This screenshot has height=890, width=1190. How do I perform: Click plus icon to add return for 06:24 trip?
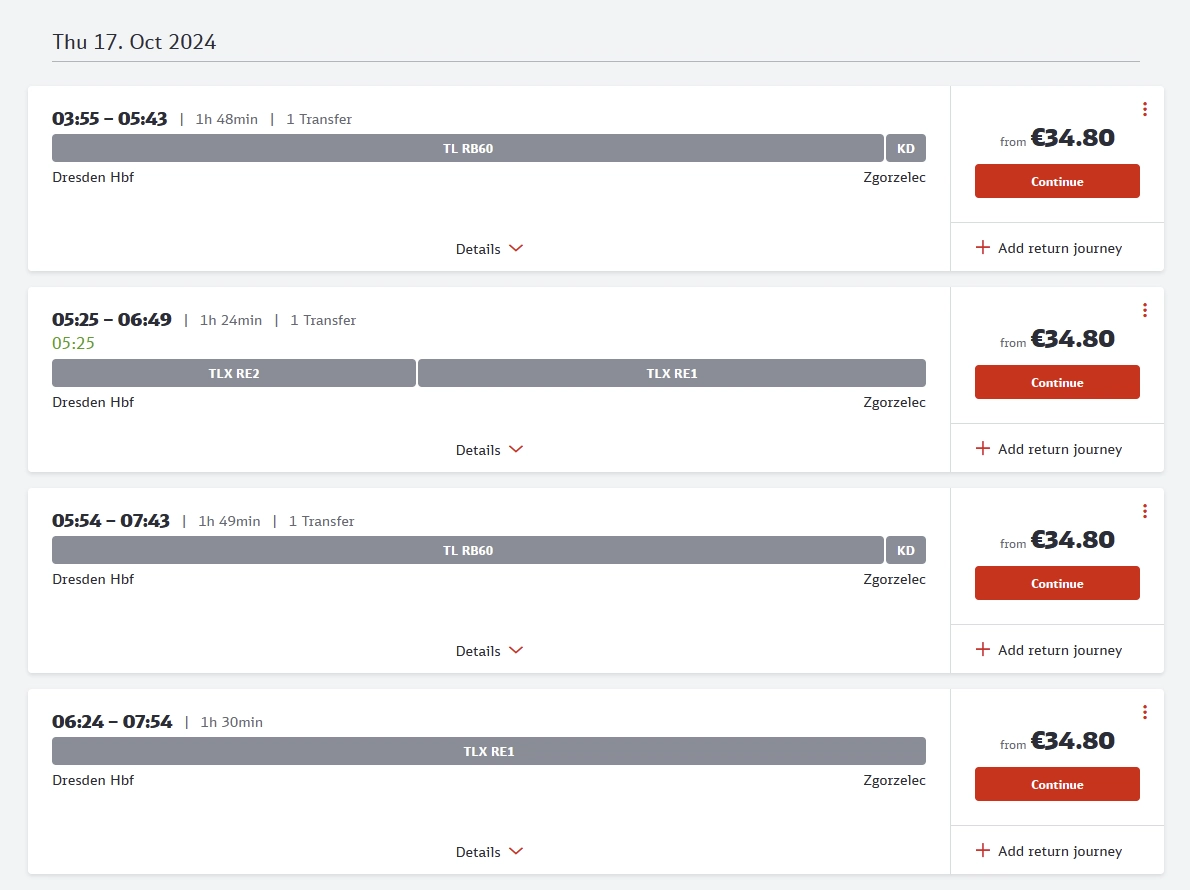click(x=982, y=851)
